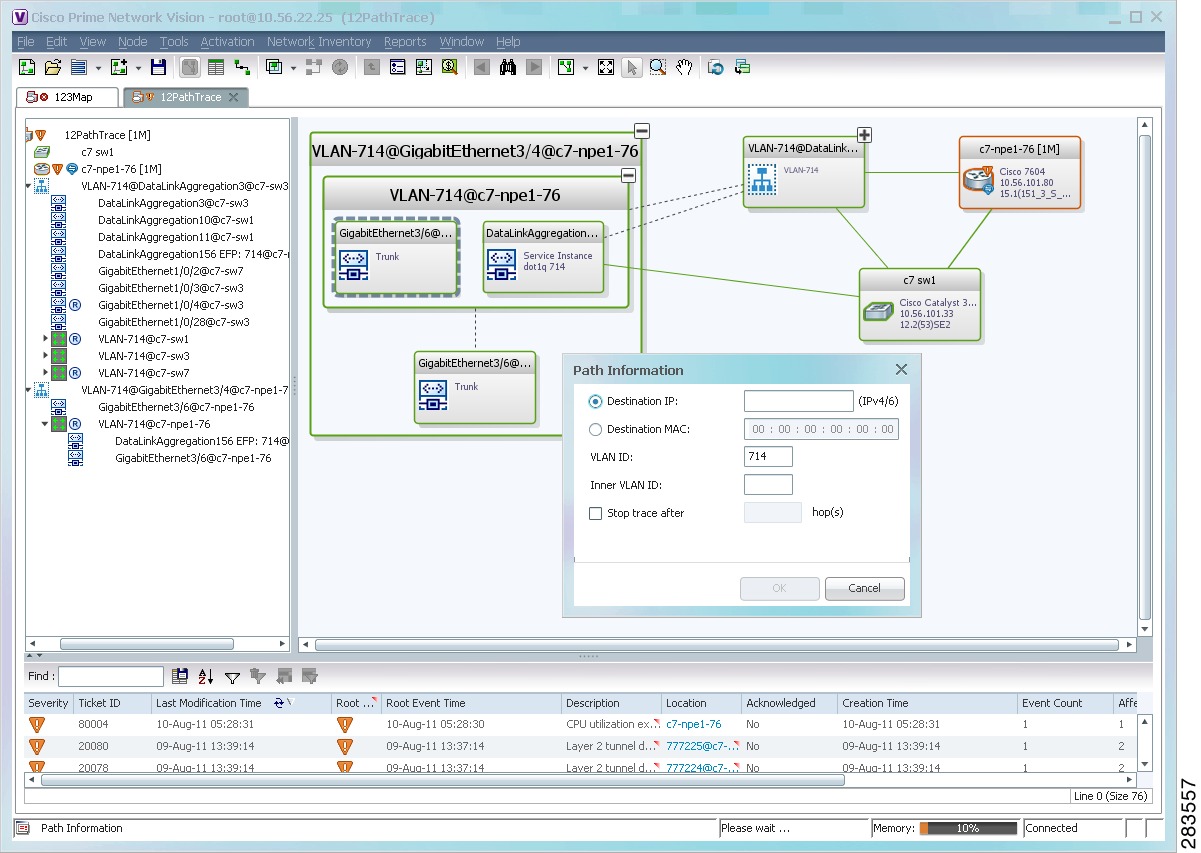Click the Service Instance dot1q 714 port icon

coord(502,264)
